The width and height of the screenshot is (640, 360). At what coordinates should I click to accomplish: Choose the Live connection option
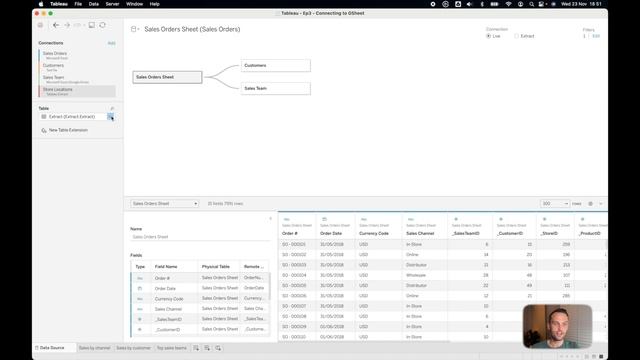[493, 36]
